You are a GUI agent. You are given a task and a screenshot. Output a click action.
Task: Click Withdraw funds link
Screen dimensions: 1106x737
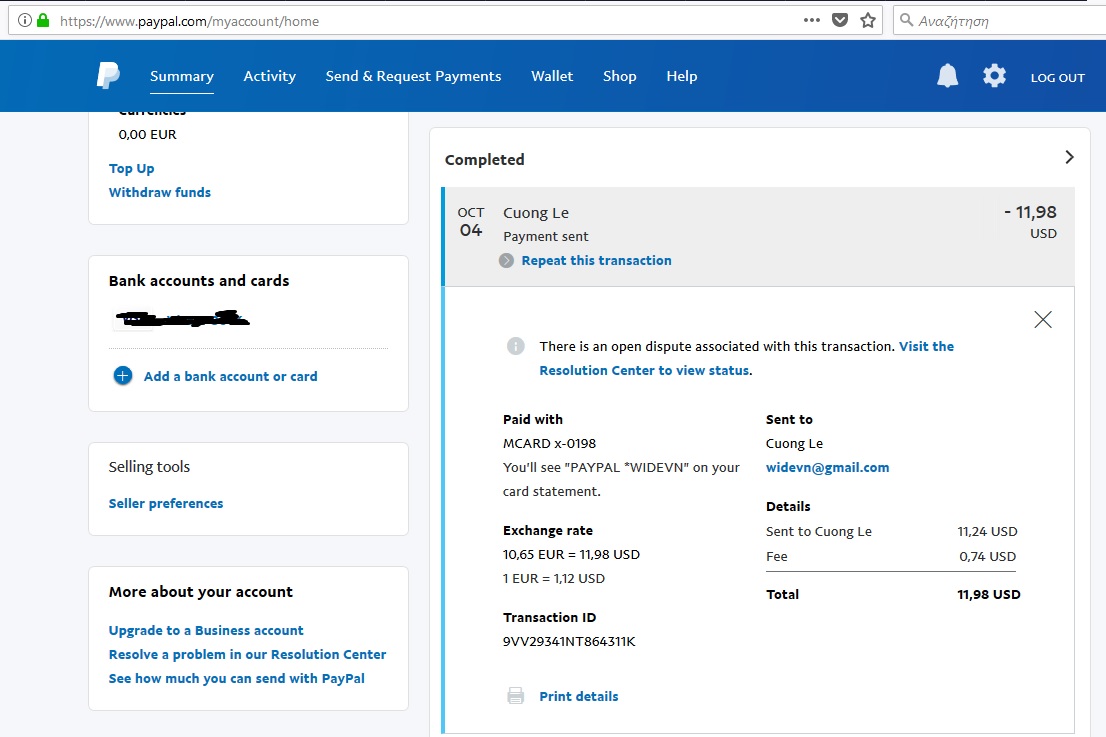point(159,193)
